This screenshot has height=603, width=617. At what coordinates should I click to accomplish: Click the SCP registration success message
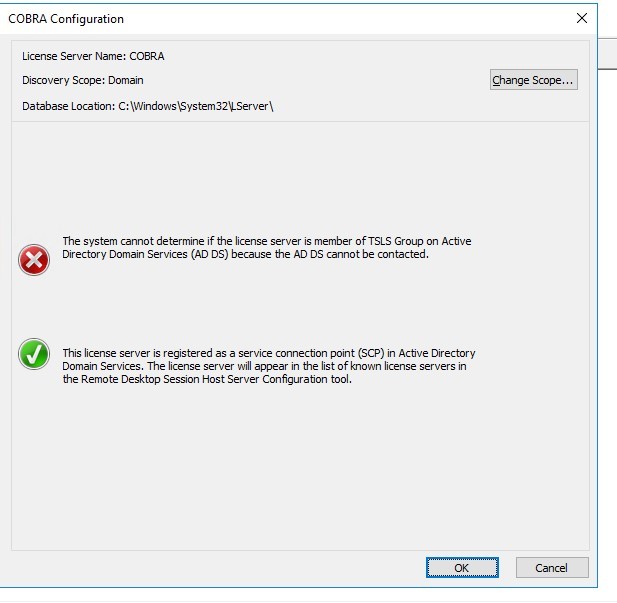(x=269, y=366)
